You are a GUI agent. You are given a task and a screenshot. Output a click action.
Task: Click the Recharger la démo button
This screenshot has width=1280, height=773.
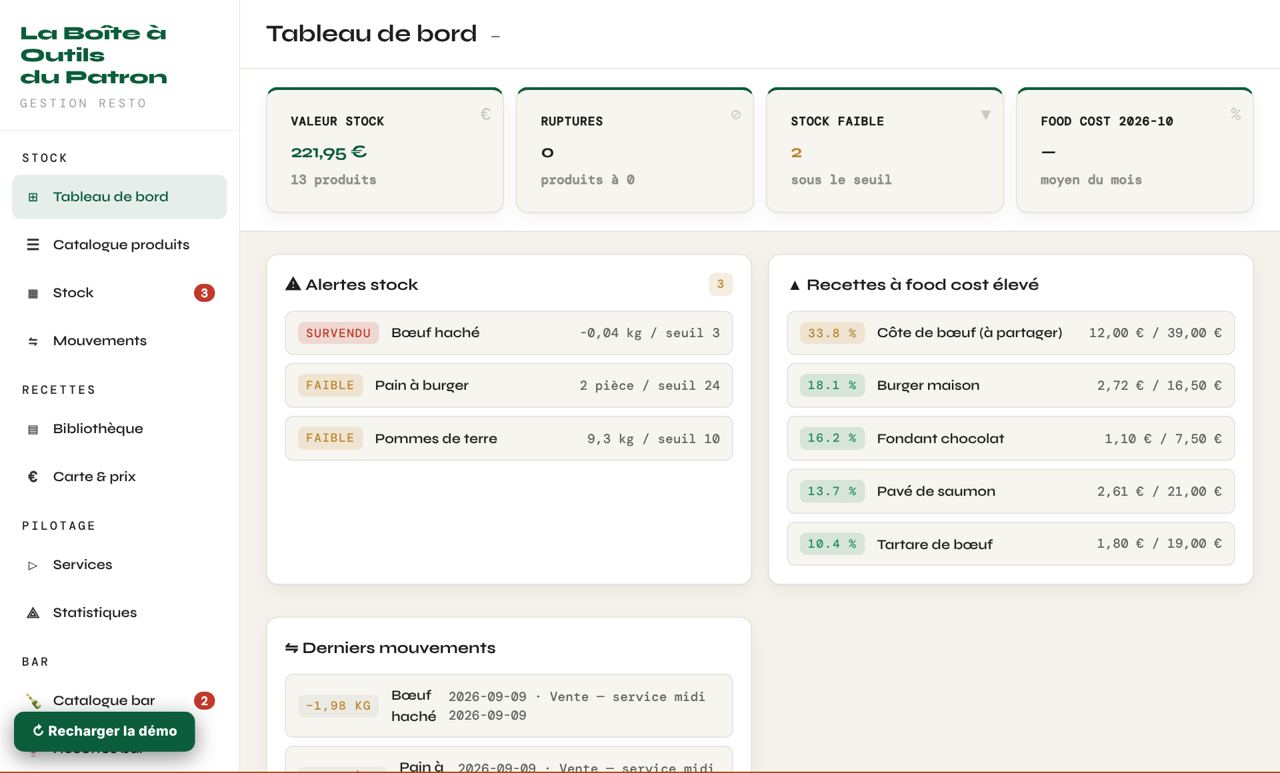click(x=104, y=731)
